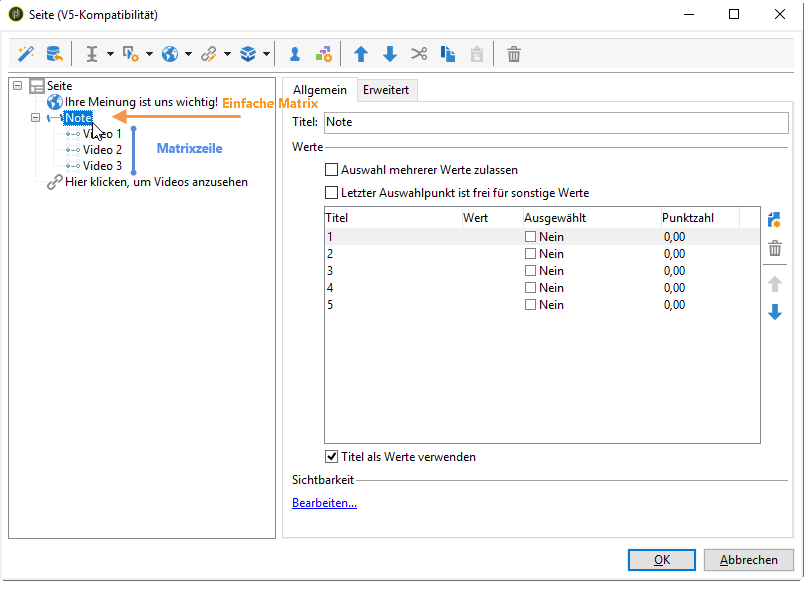Click the blue person icon
This screenshot has height=591, width=812.
tap(295, 54)
